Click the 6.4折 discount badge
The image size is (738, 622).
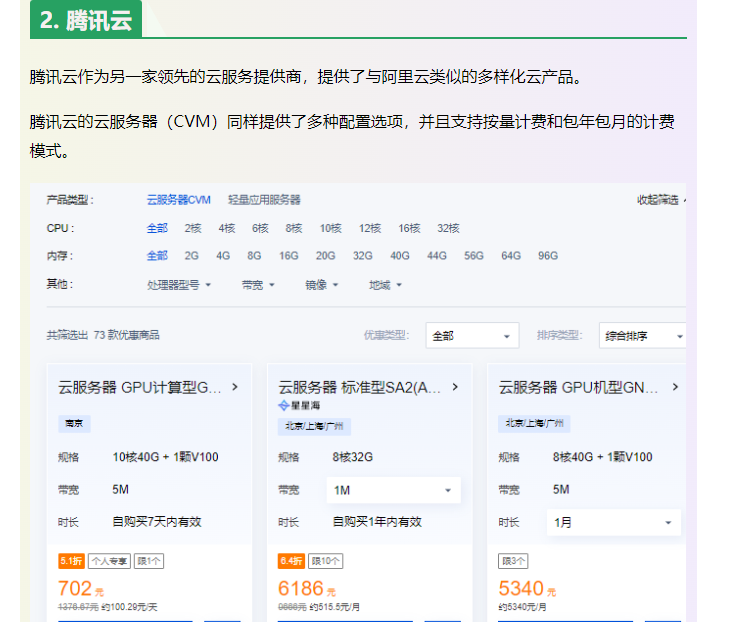pos(291,561)
